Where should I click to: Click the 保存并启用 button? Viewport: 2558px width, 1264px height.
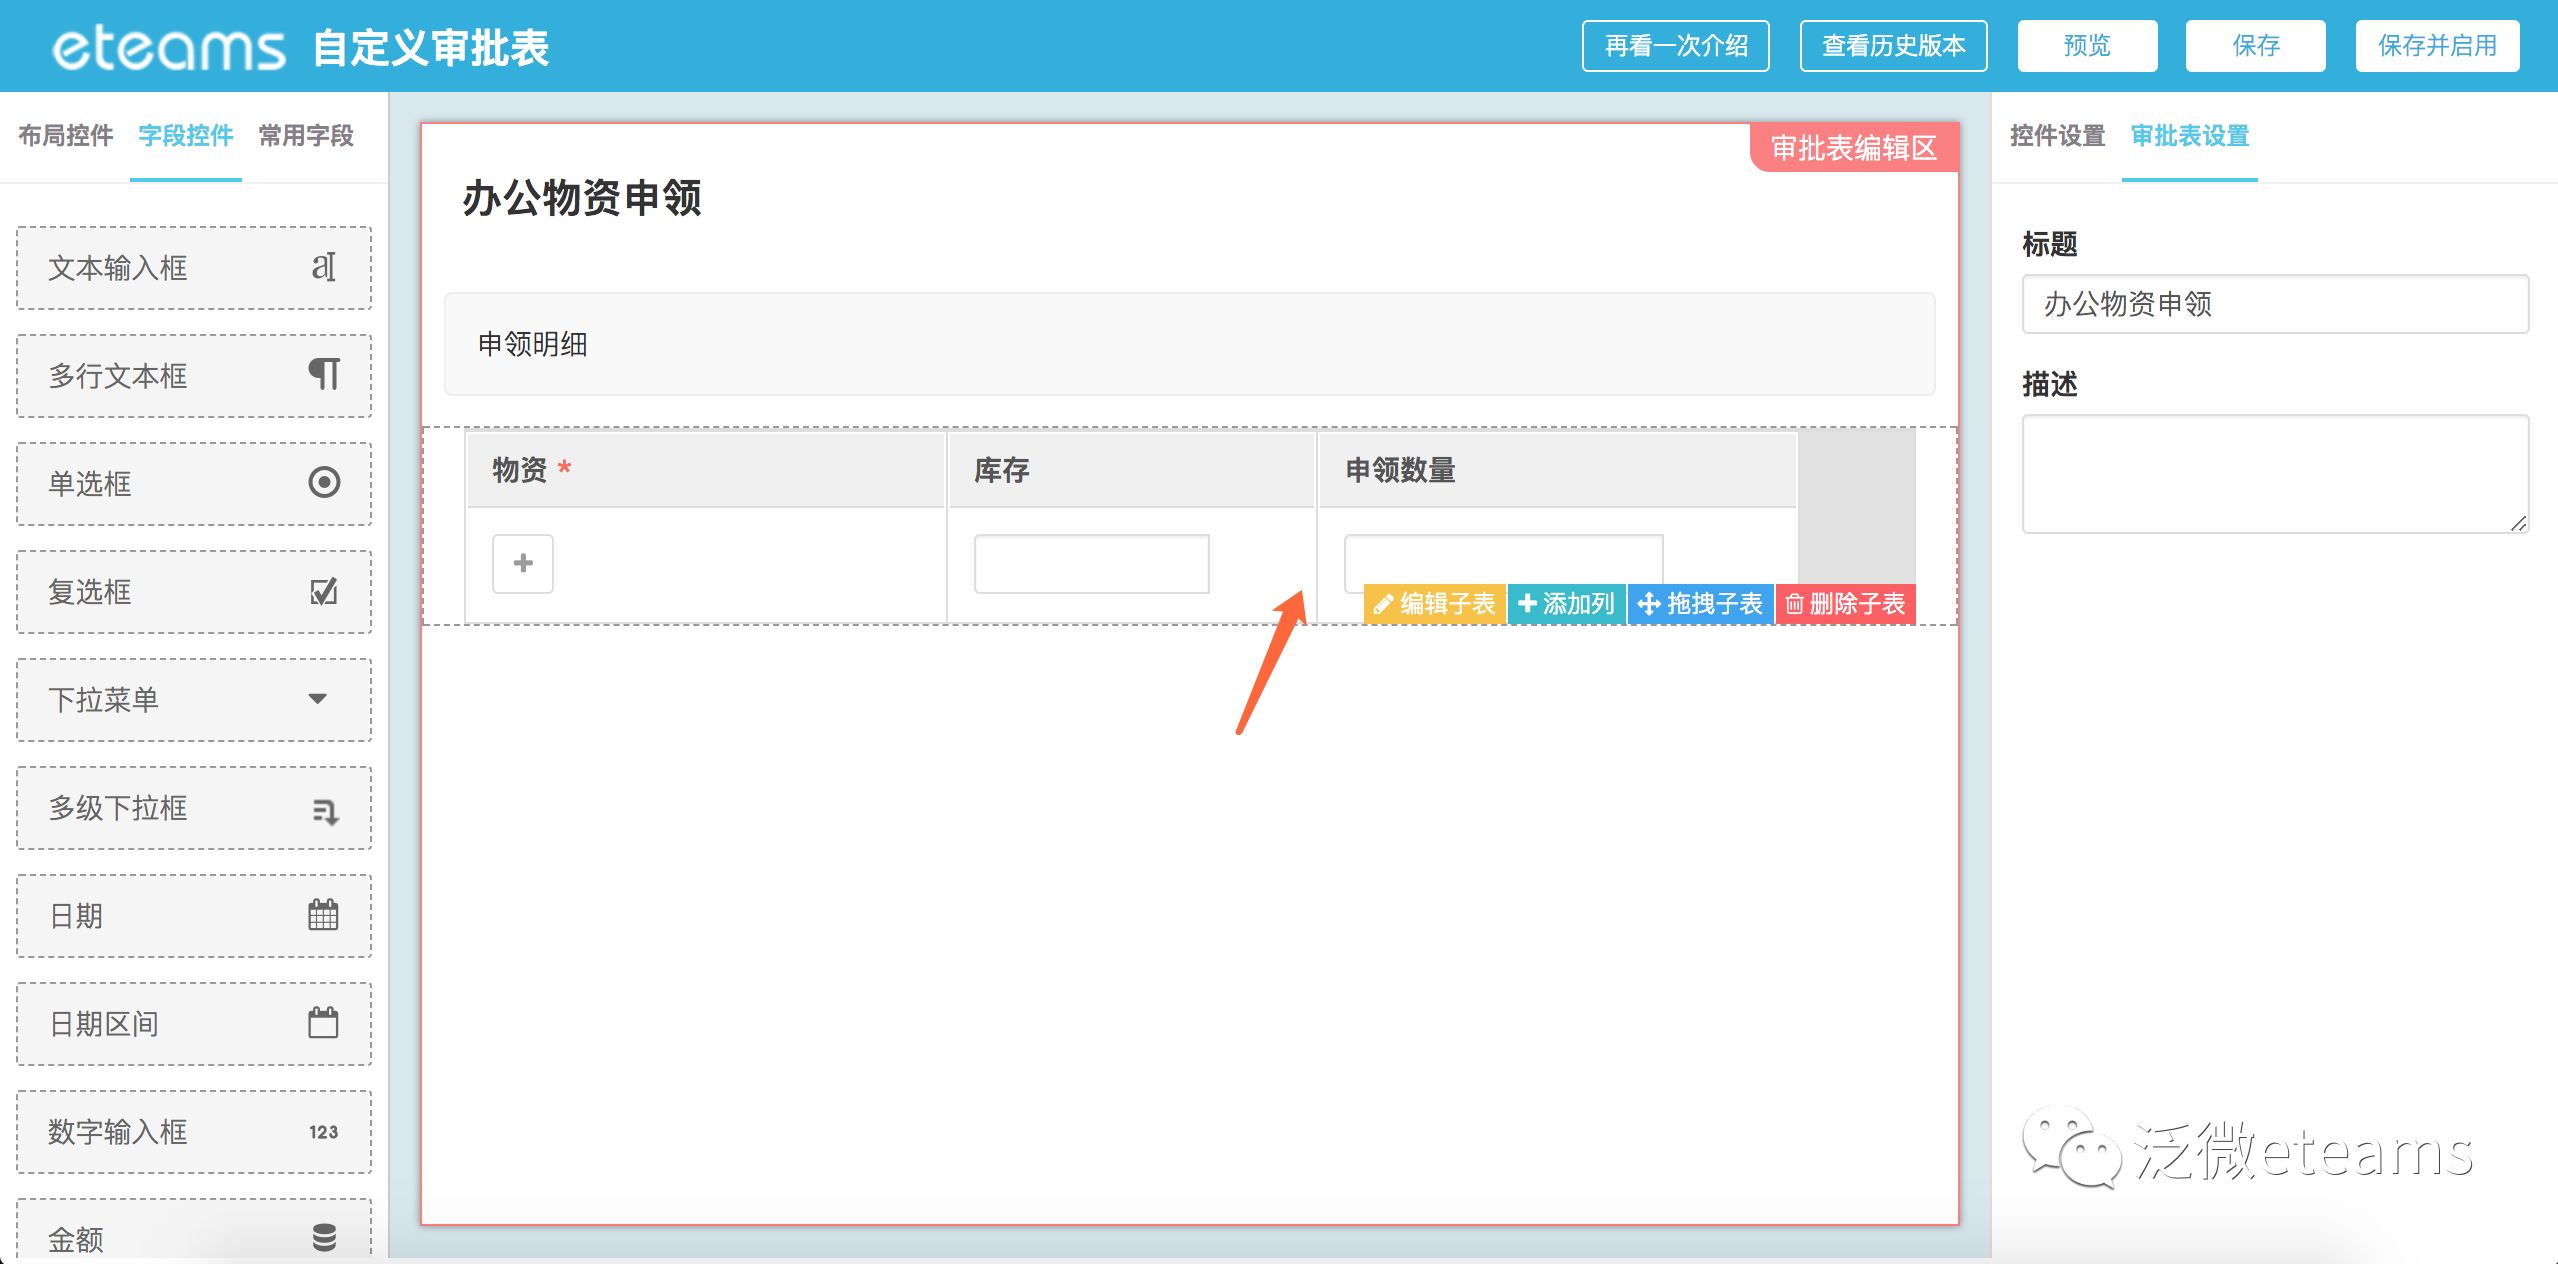tap(2436, 46)
